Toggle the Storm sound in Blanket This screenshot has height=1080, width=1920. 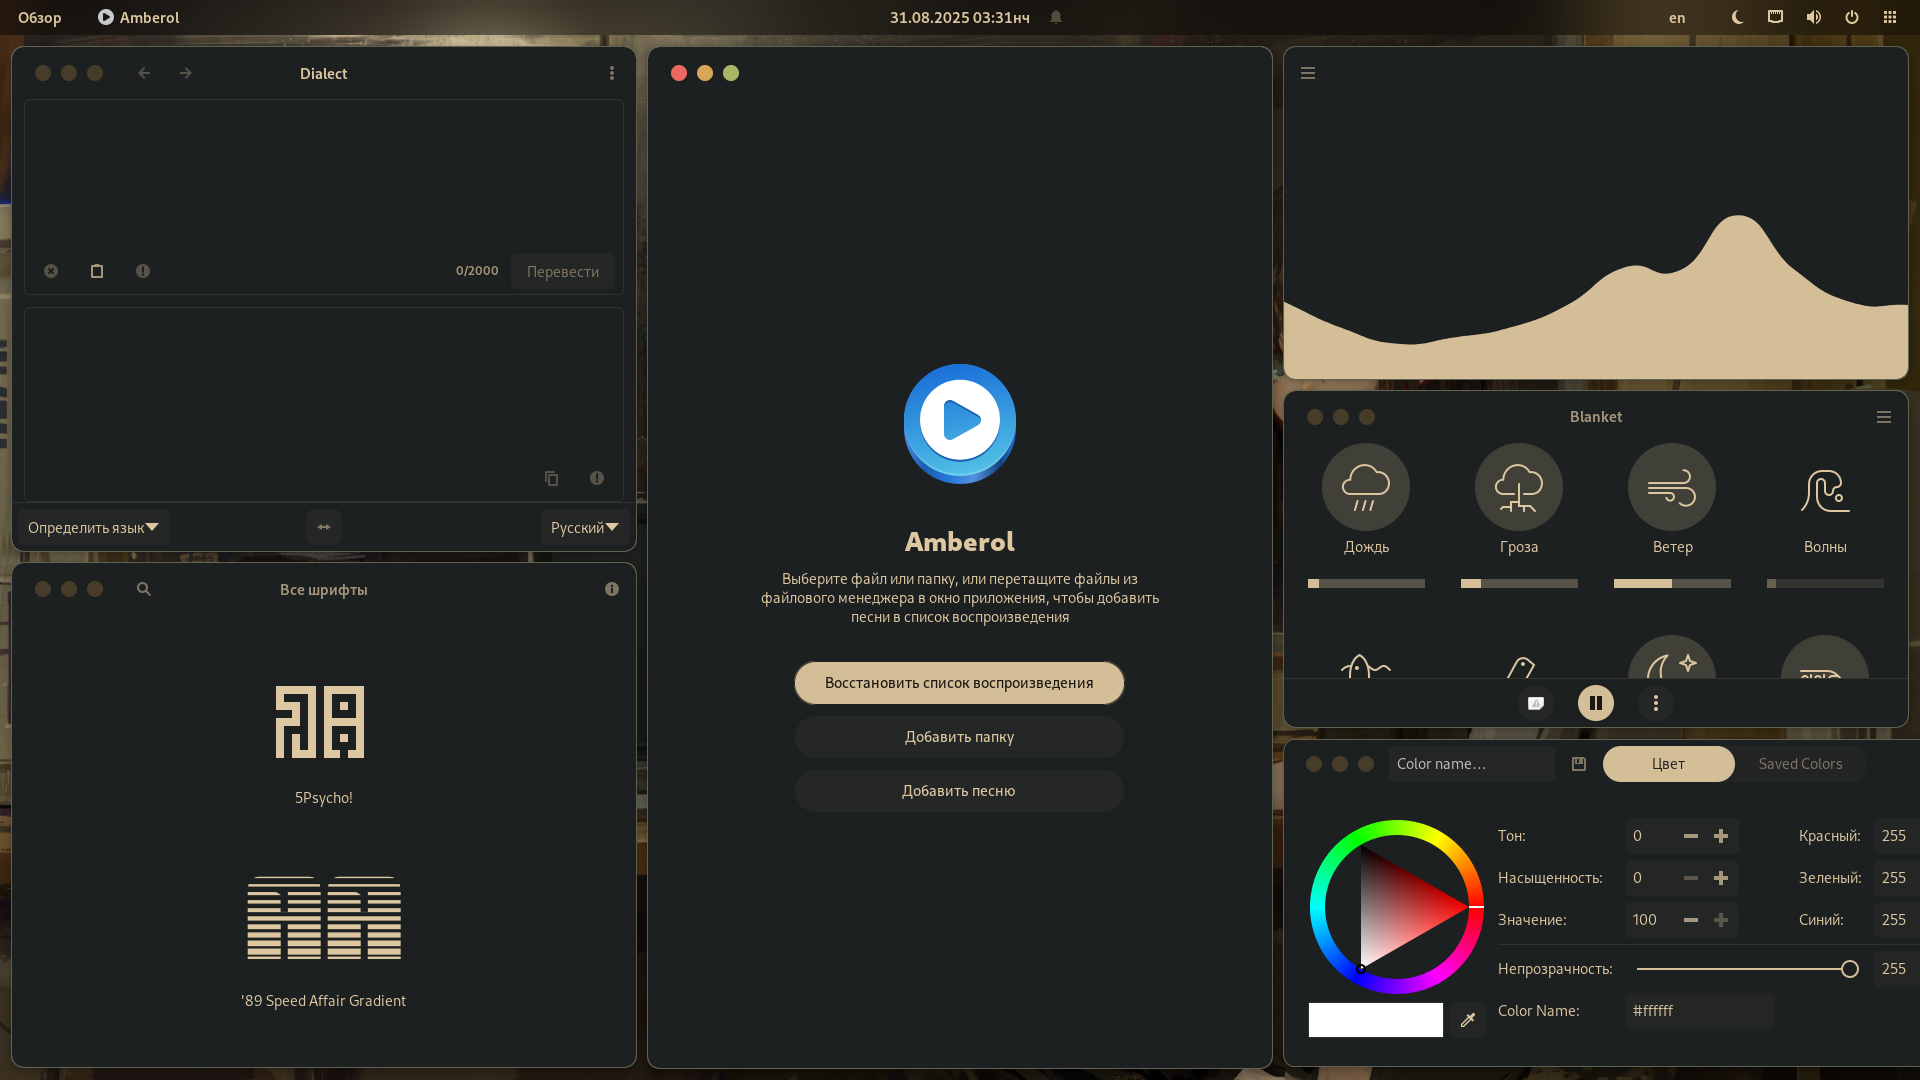coord(1518,487)
